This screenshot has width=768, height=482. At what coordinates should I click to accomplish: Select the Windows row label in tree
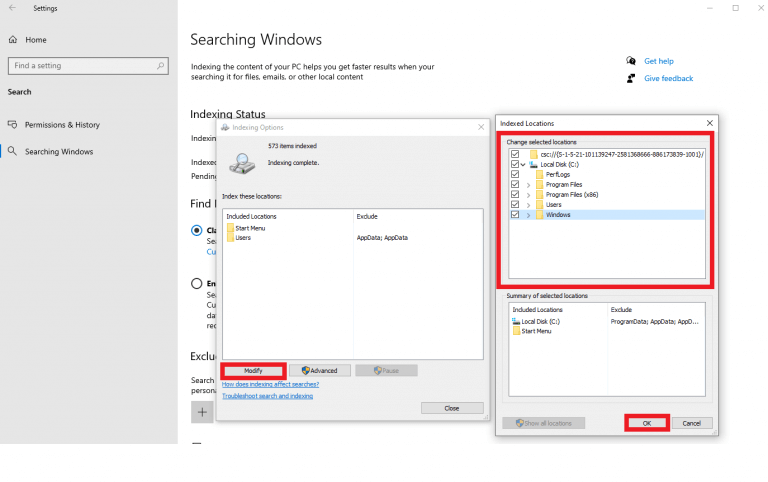pyautogui.click(x=558, y=215)
